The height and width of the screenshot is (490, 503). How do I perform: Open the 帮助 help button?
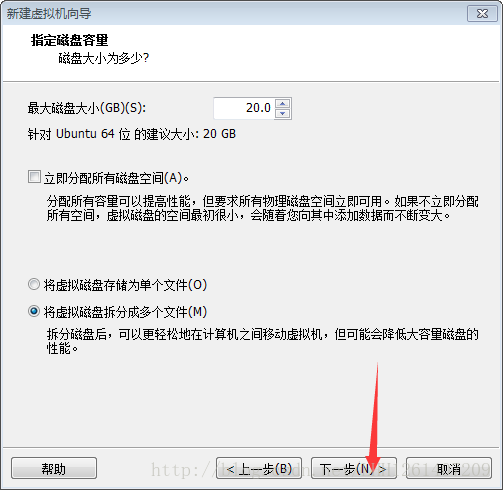point(54,468)
